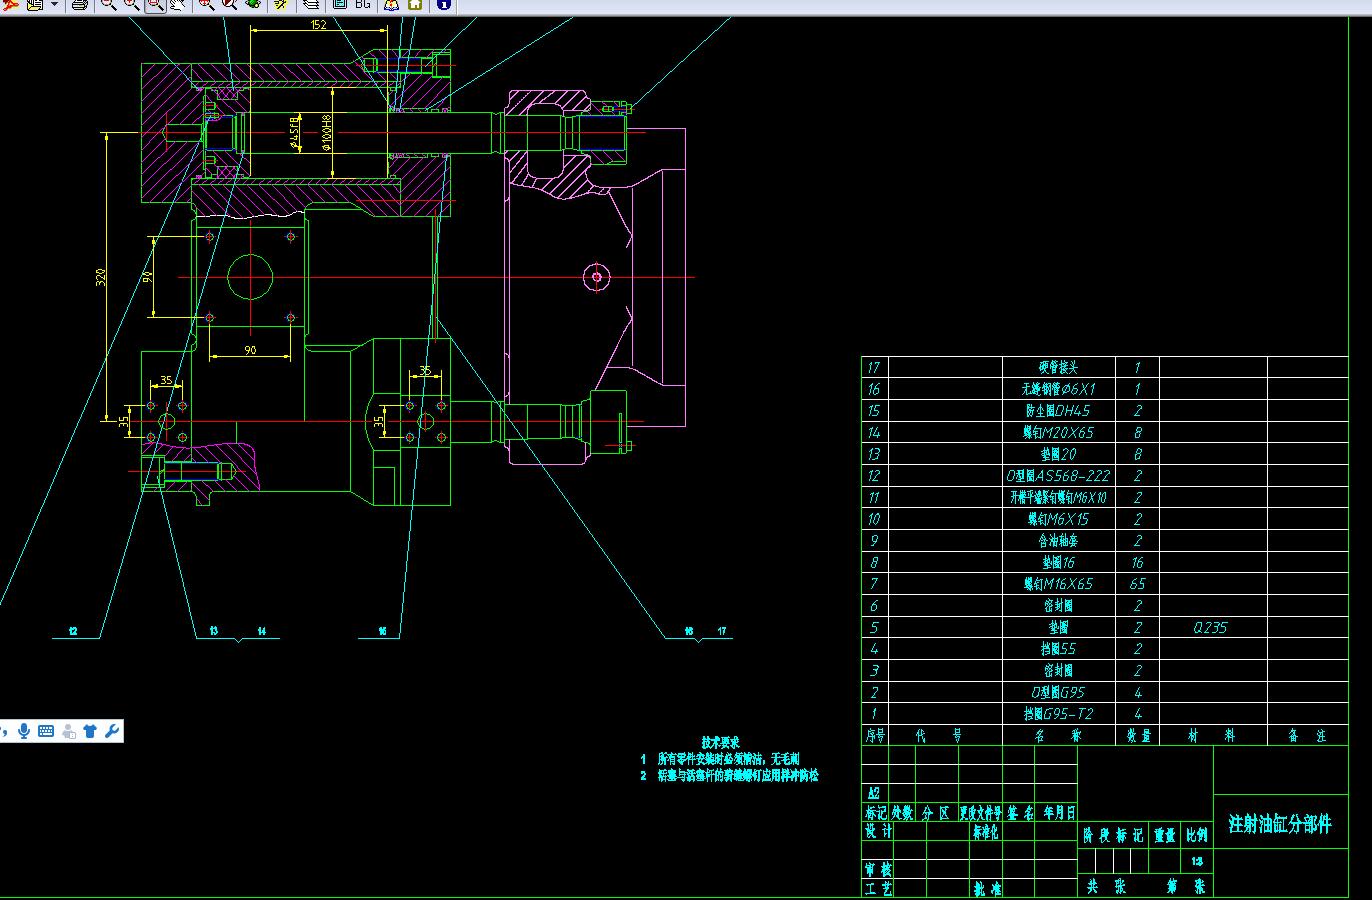Click the greyed user account icon

69,731
